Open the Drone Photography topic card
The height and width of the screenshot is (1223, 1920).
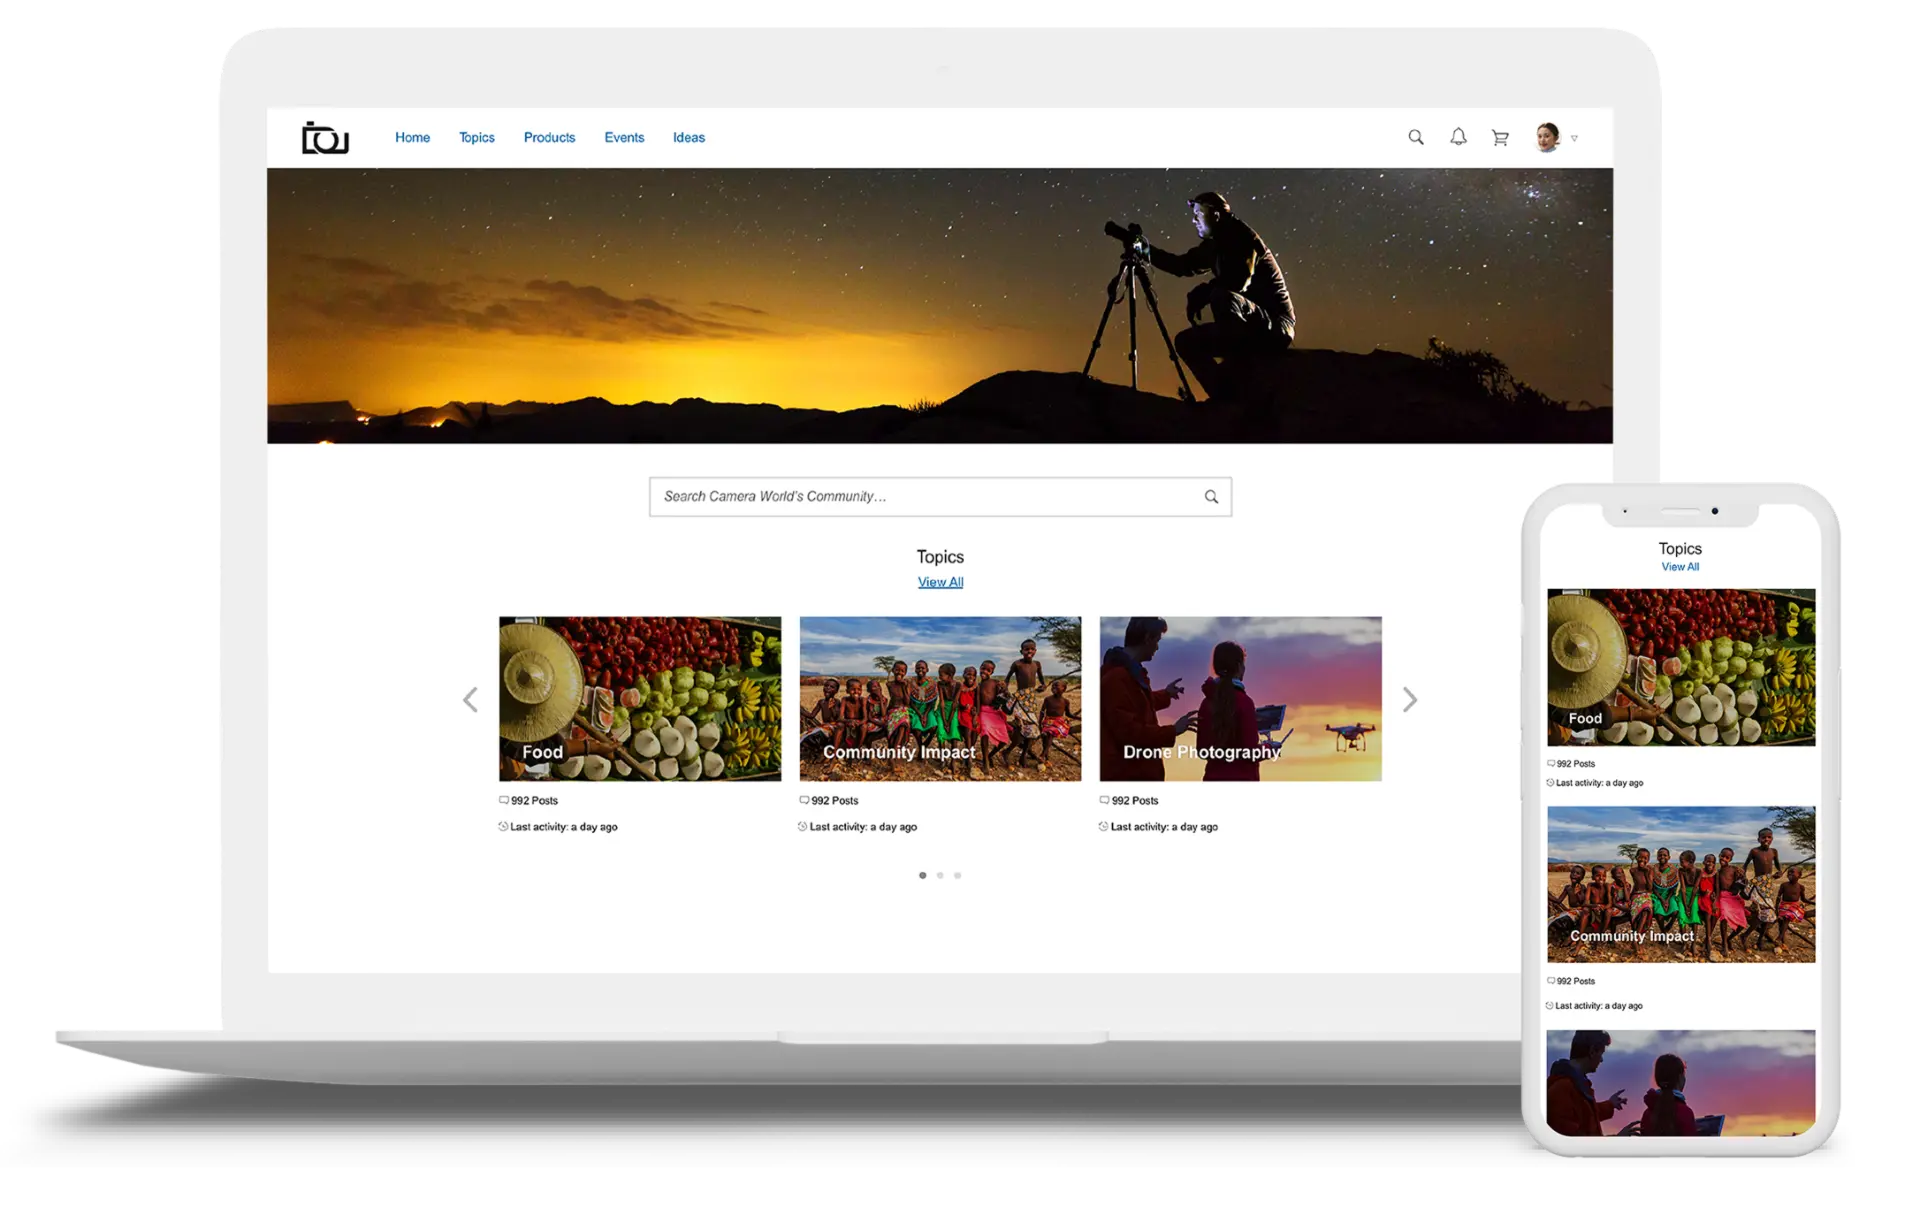pyautogui.click(x=1240, y=699)
